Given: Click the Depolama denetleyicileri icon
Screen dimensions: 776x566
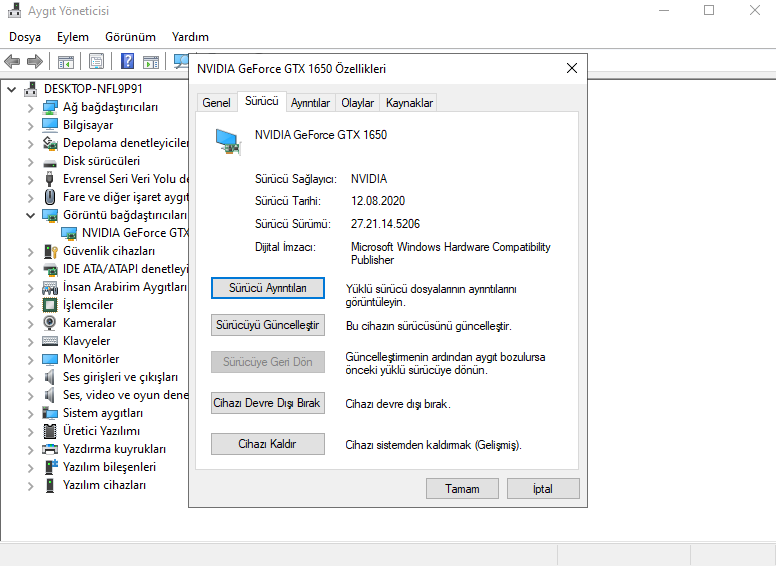Looking at the screenshot, I should [x=50, y=143].
